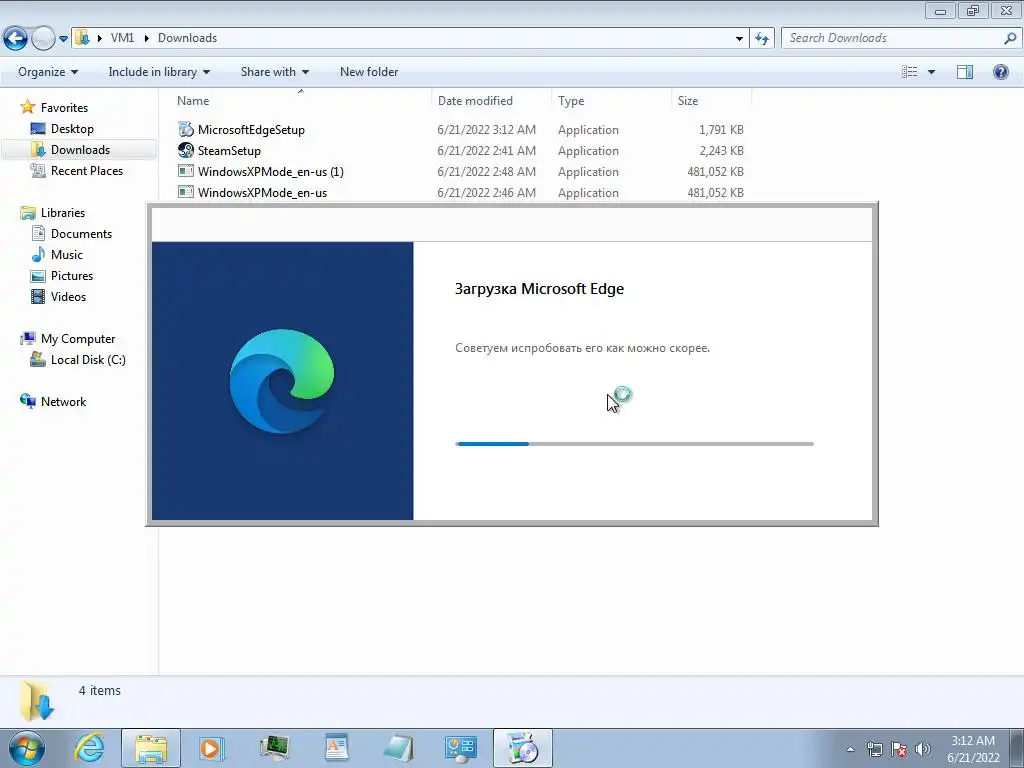Viewport: 1024px width, 768px height.
Task: Open Recent Places in Favorites
Action: pyautogui.click(x=87, y=170)
